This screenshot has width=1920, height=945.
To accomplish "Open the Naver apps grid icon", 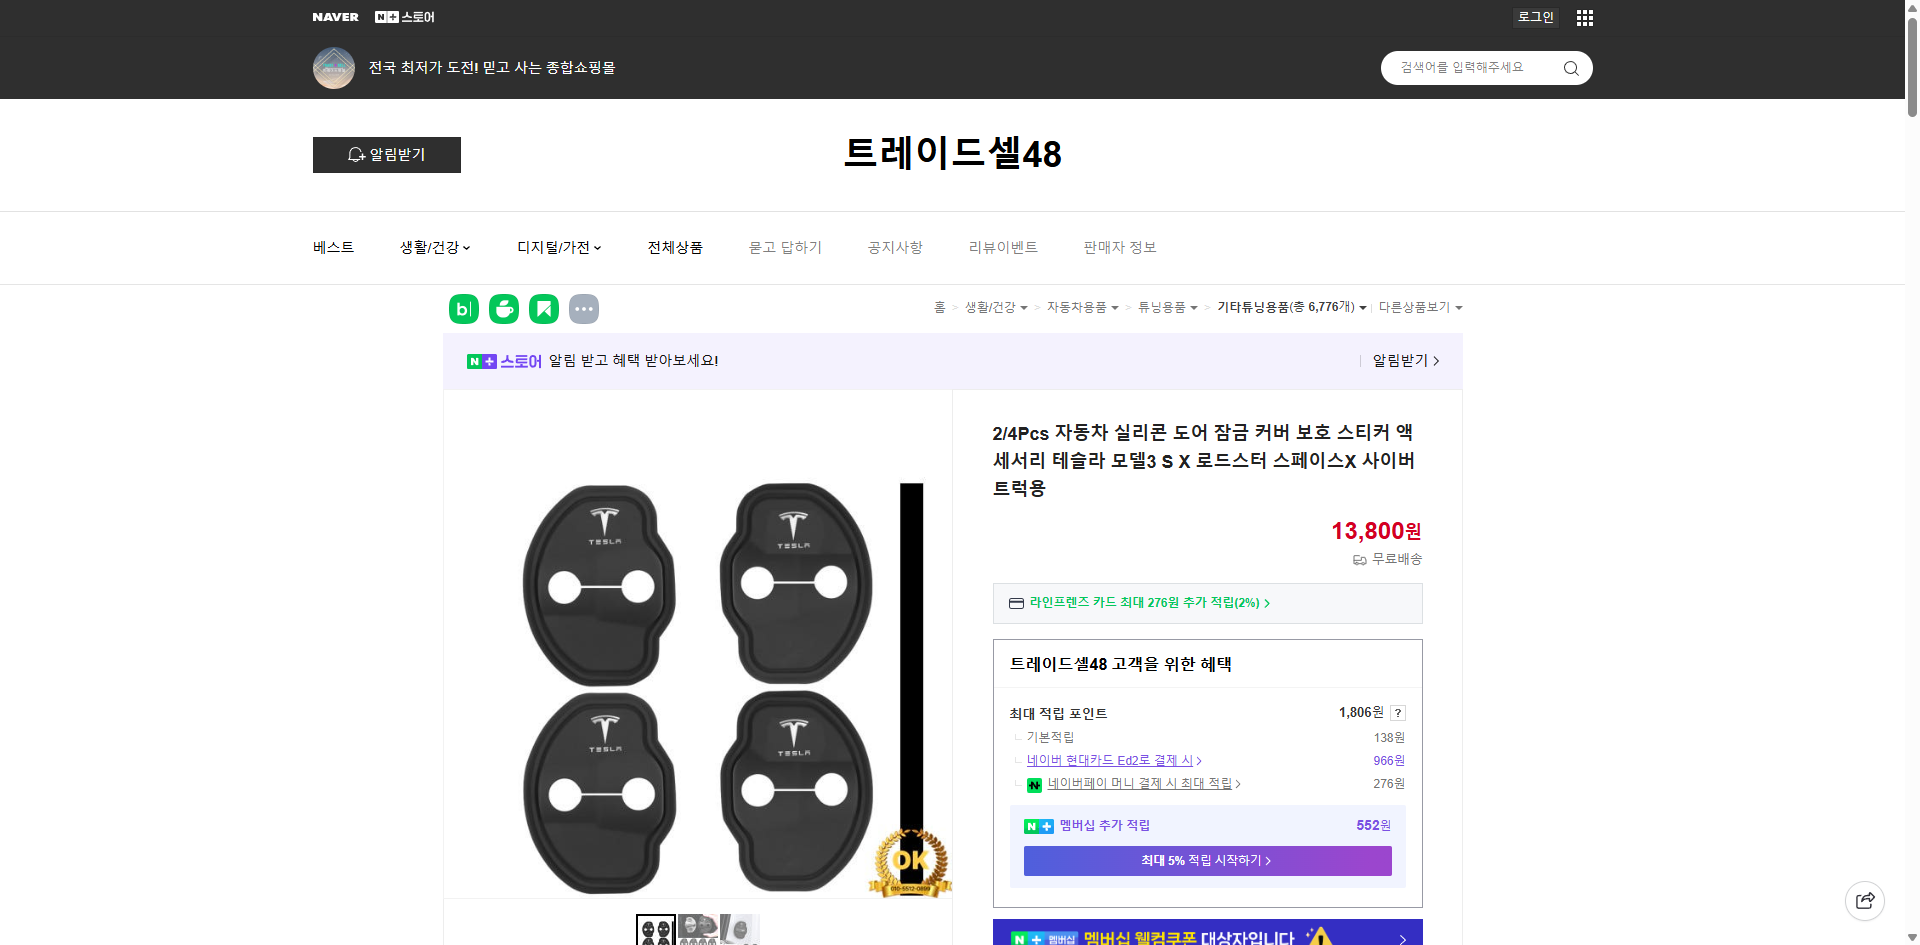I will click(1584, 17).
